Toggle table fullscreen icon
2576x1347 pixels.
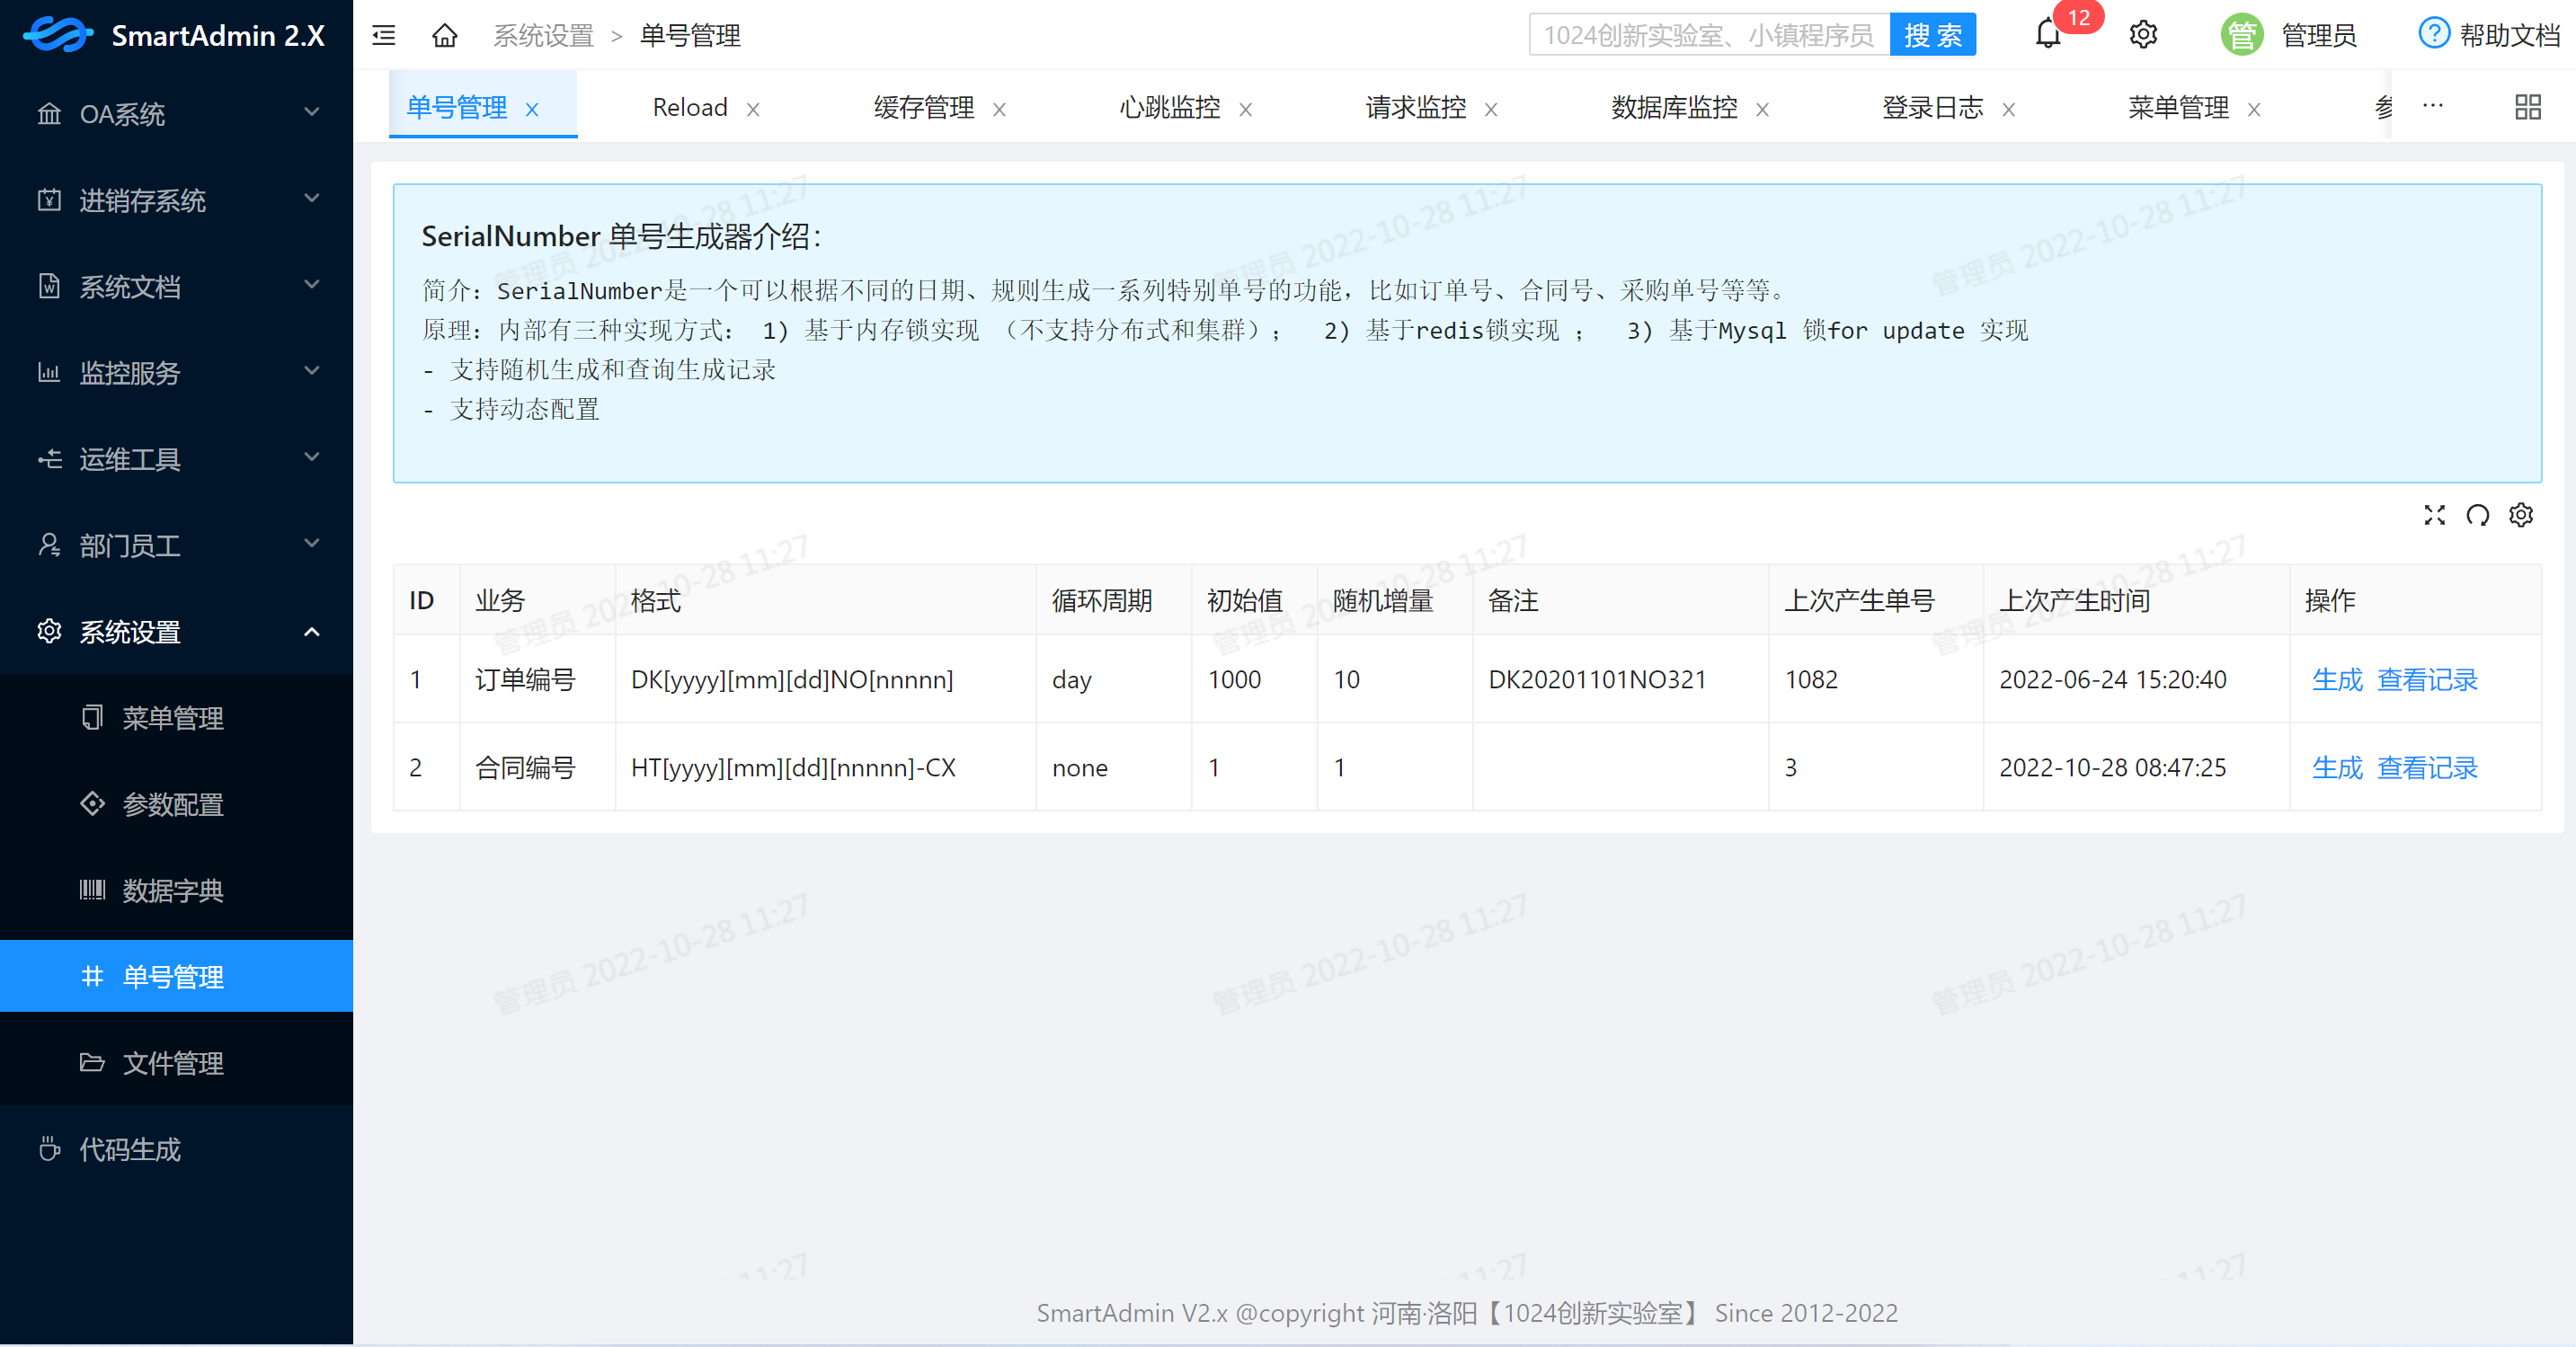point(2434,515)
